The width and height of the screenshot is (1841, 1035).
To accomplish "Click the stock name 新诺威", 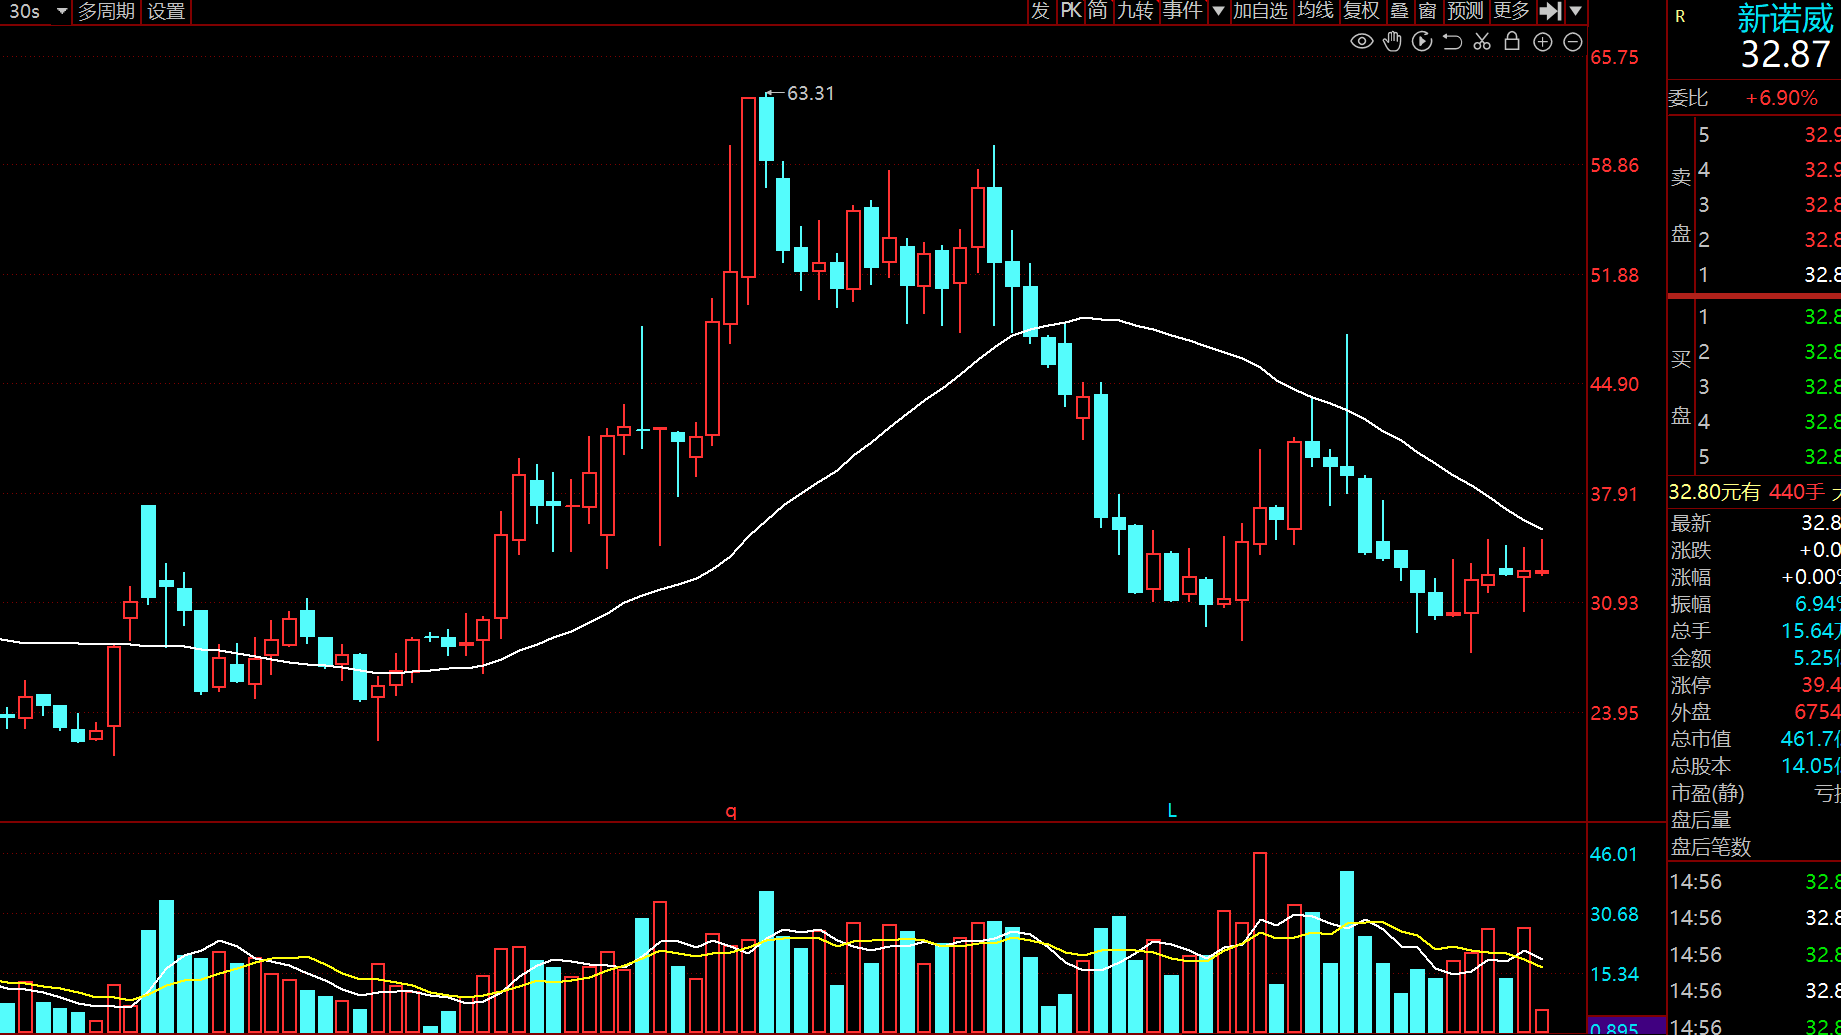I will pos(1785,18).
